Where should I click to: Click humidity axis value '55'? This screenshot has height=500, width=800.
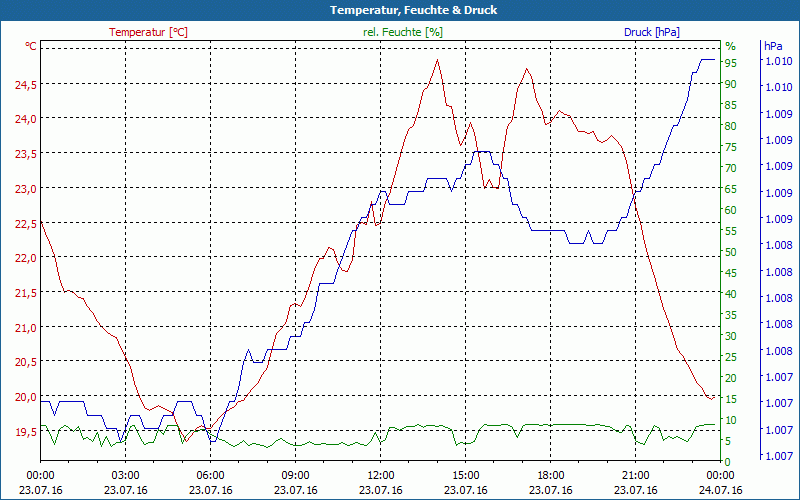point(731,231)
